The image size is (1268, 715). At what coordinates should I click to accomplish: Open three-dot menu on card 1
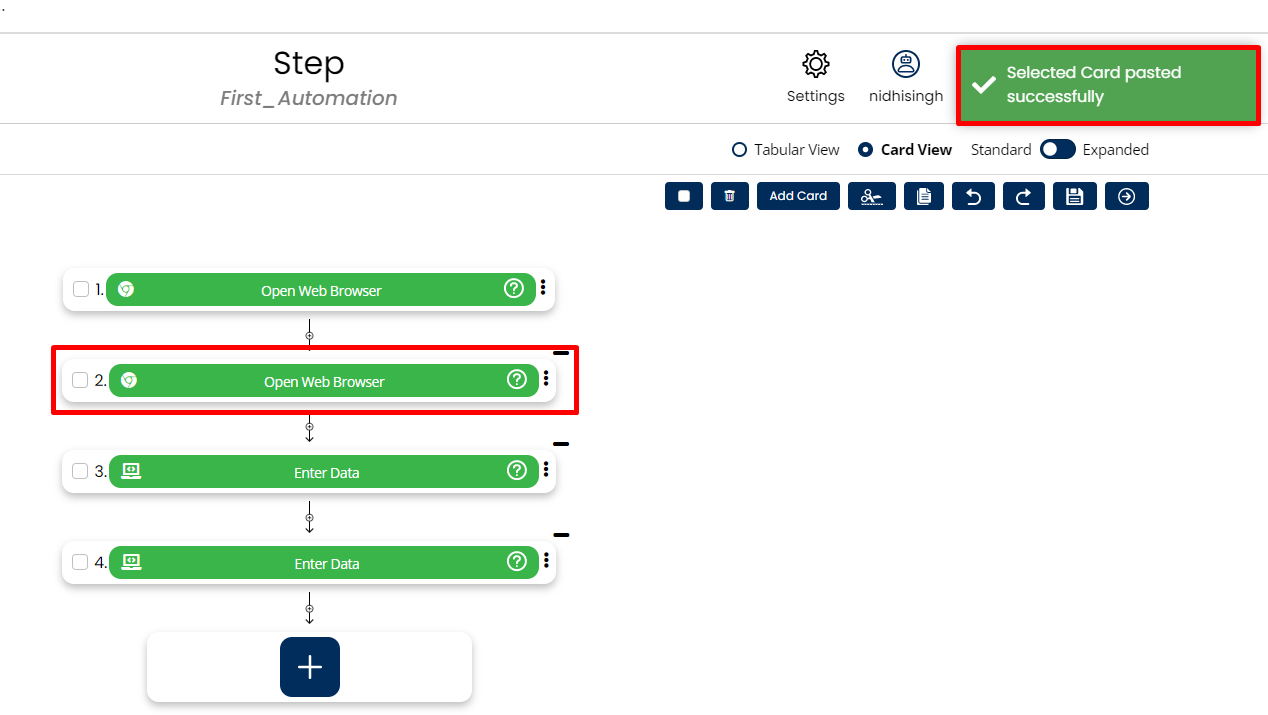tap(543, 288)
